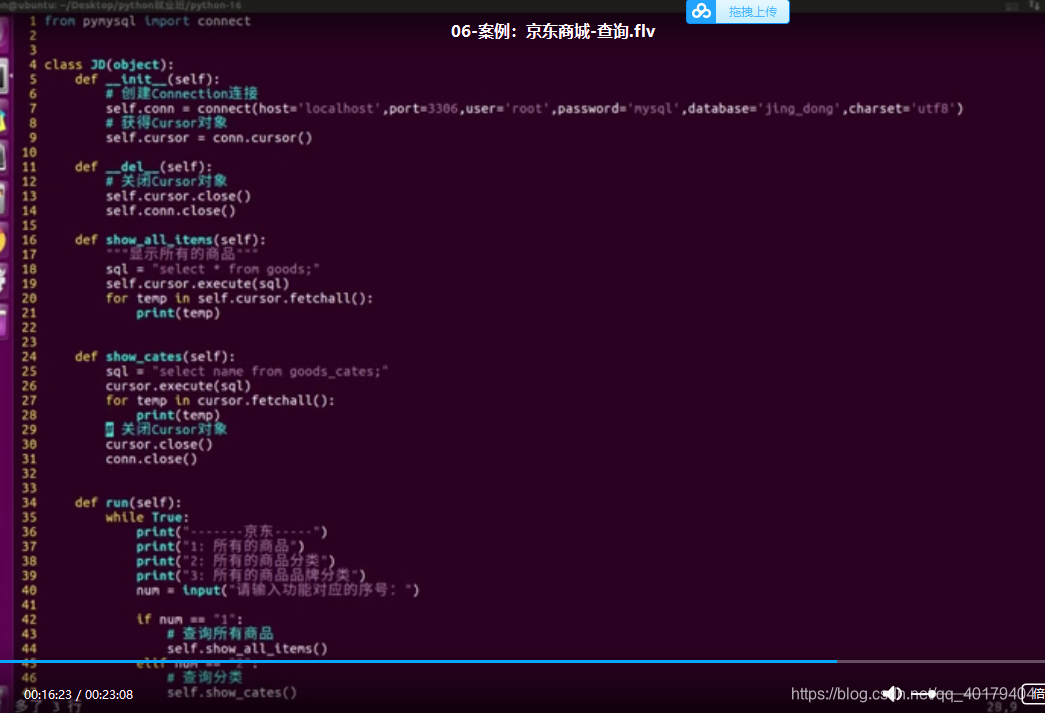Click the 'self.conn = connect(host=...' line
This screenshot has height=713, width=1045.
[x=534, y=108]
